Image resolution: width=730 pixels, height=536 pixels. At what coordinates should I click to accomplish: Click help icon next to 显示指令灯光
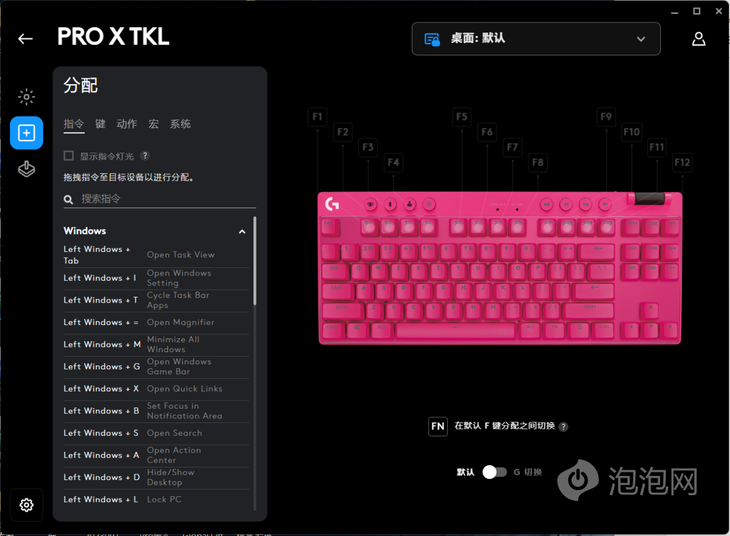145,156
